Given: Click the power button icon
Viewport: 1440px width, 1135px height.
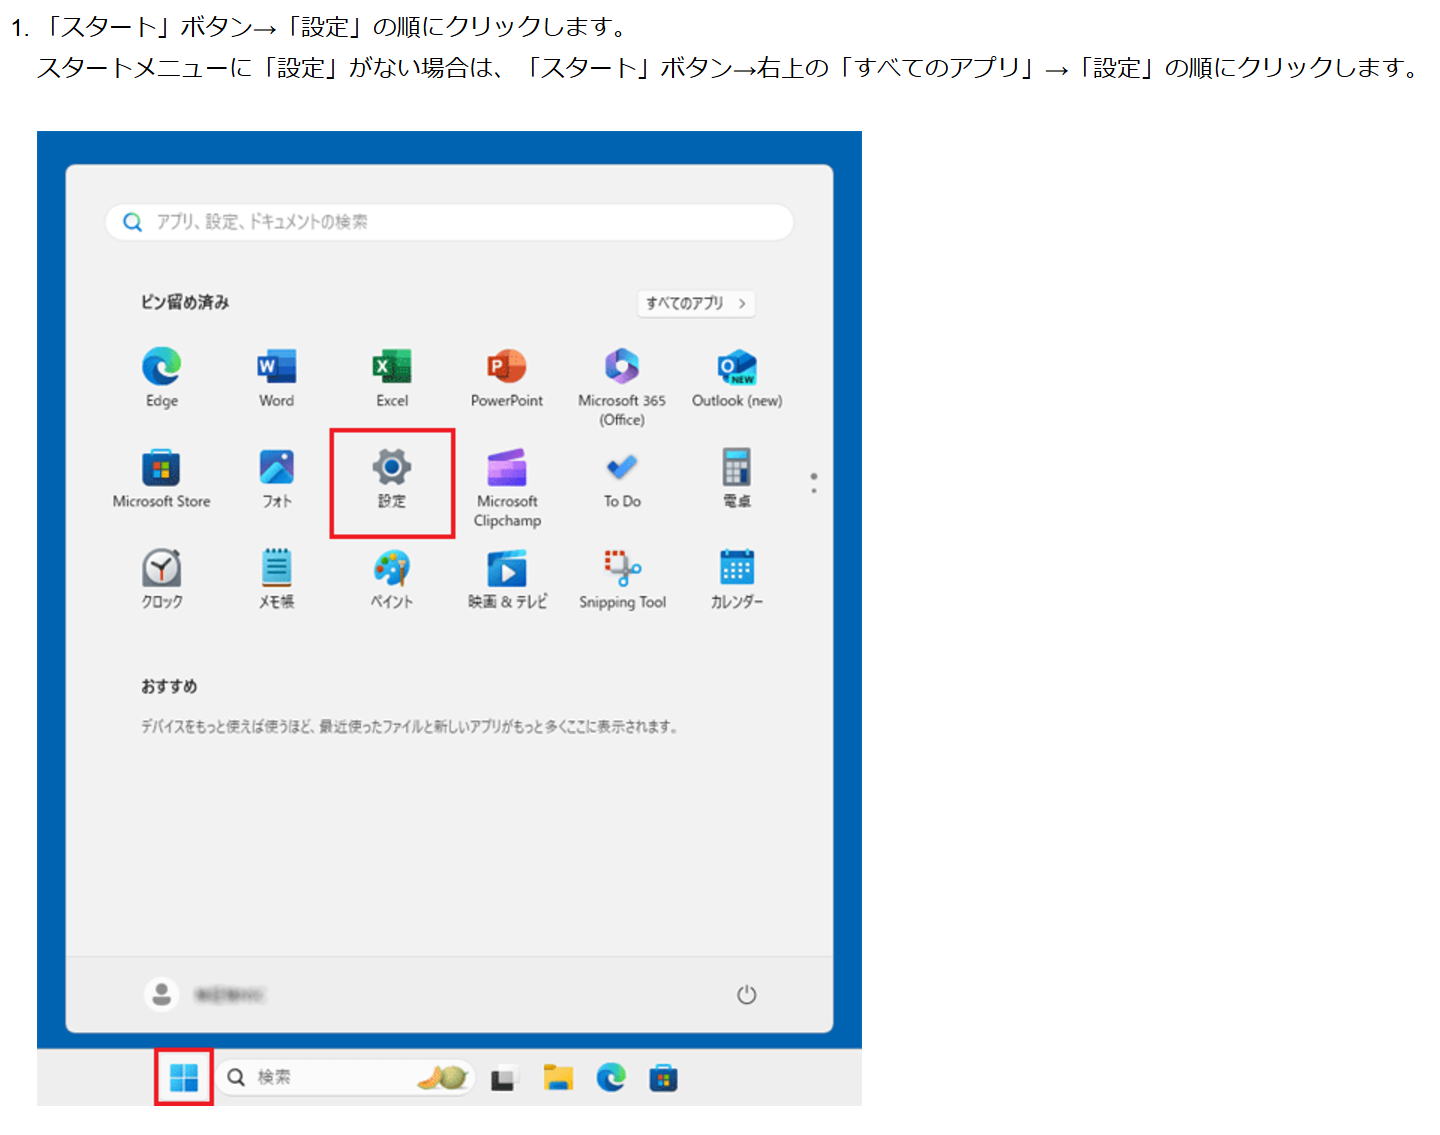Looking at the screenshot, I should click(746, 994).
